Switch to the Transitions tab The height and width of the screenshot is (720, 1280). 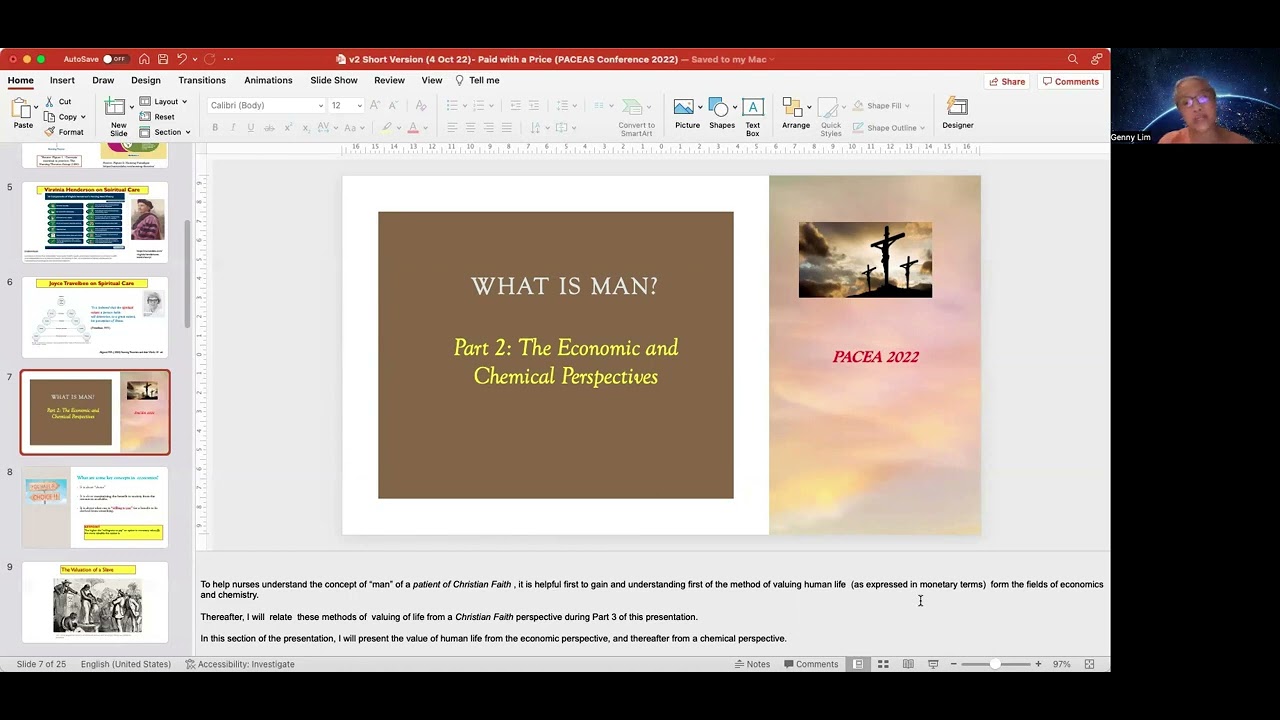pos(202,80)
